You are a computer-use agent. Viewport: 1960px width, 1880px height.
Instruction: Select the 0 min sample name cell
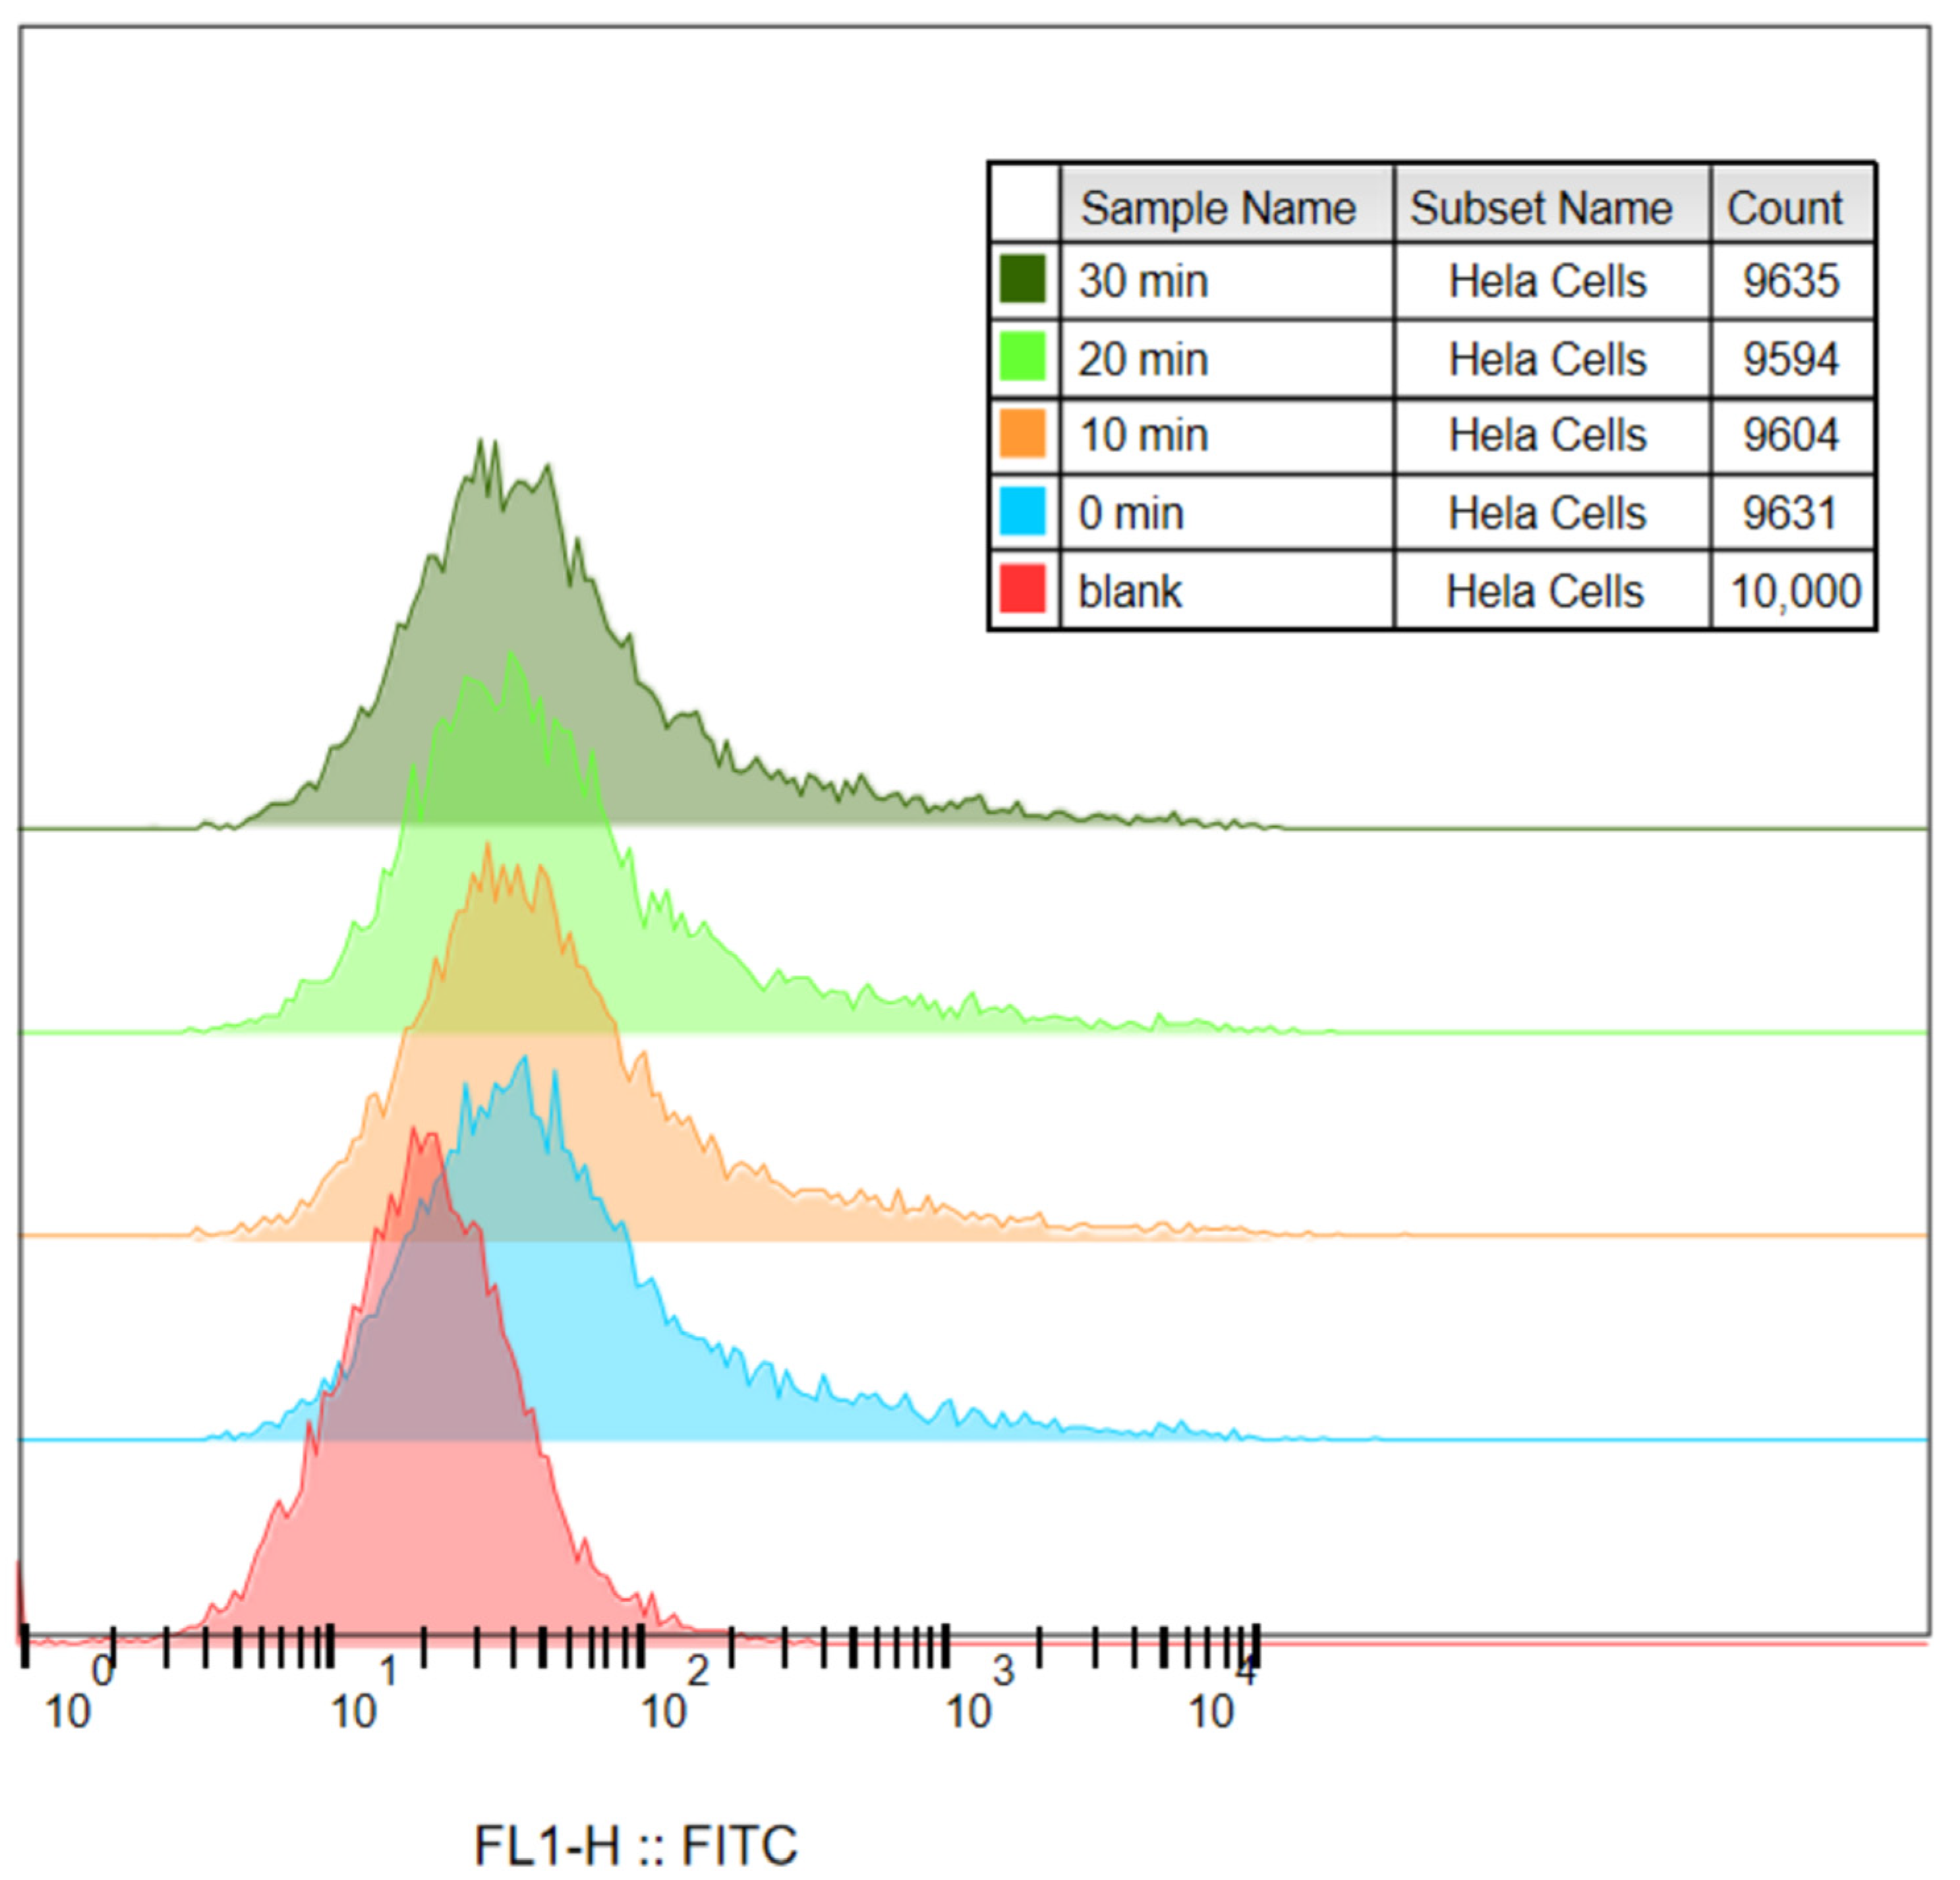click(1131, 514)
